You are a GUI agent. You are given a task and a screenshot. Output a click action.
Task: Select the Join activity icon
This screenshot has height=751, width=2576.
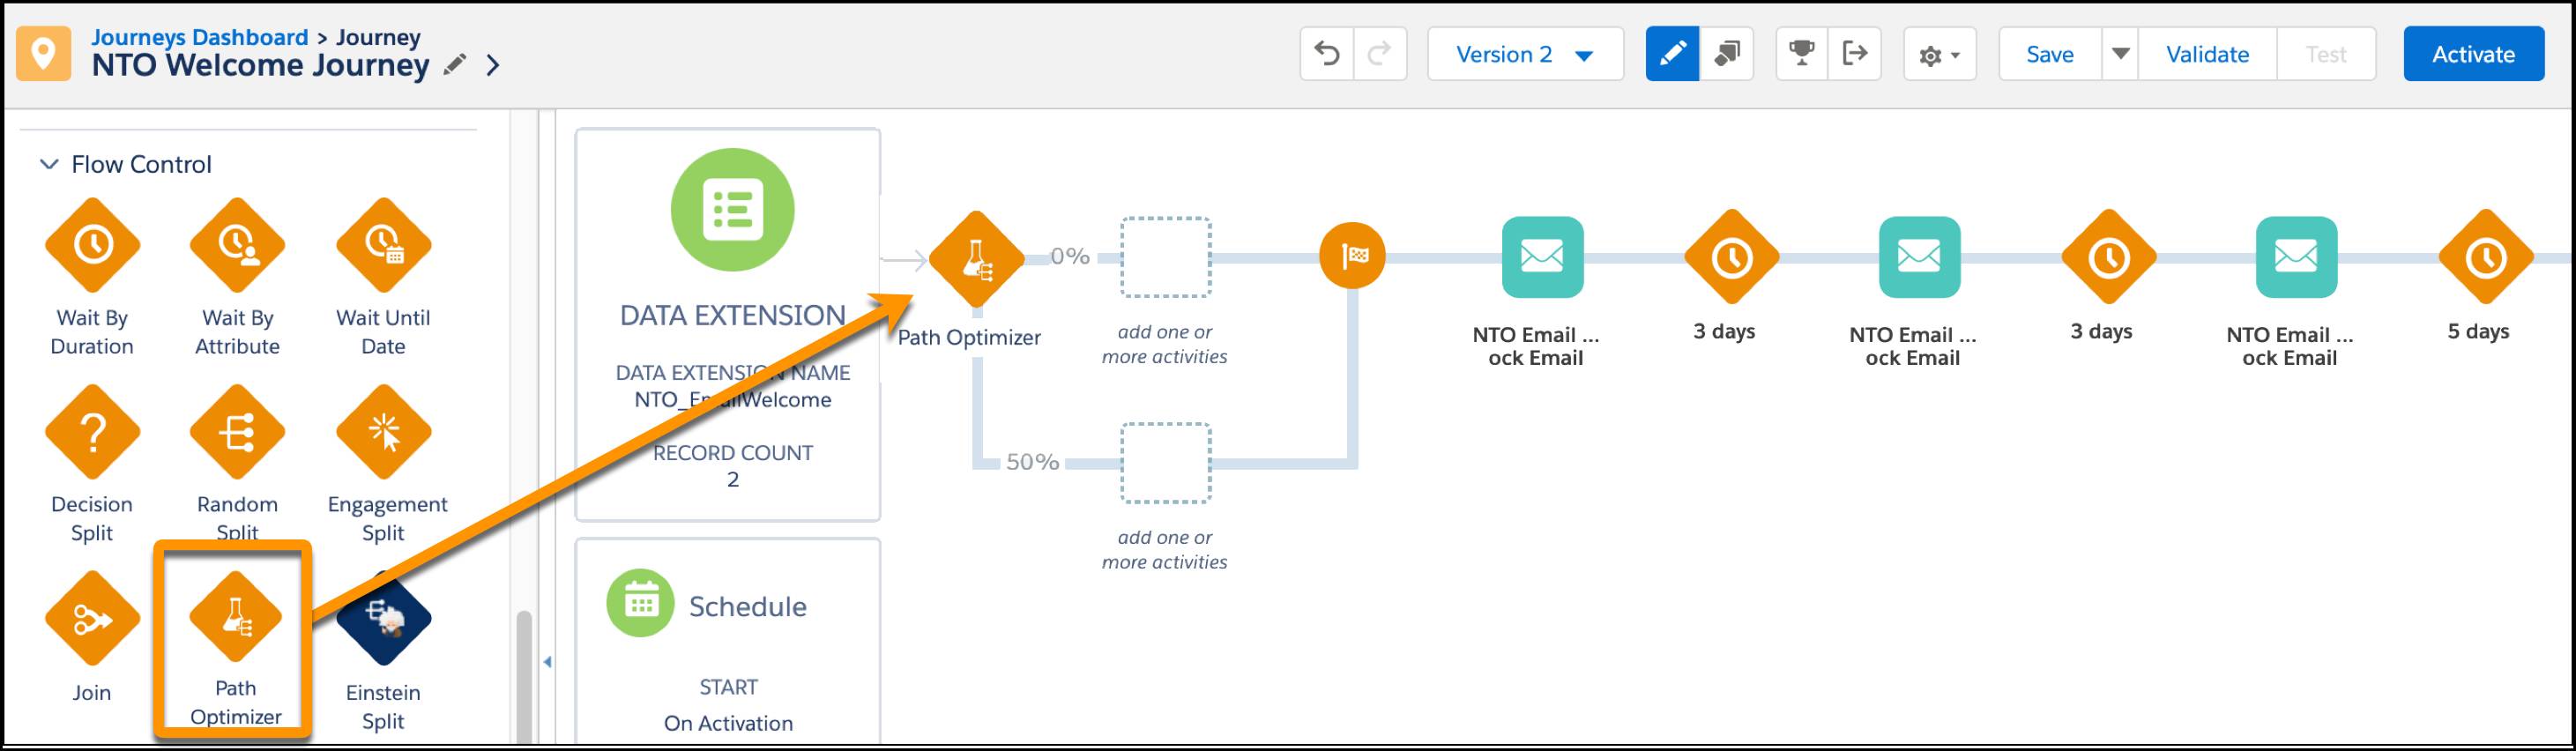[92, 619]
